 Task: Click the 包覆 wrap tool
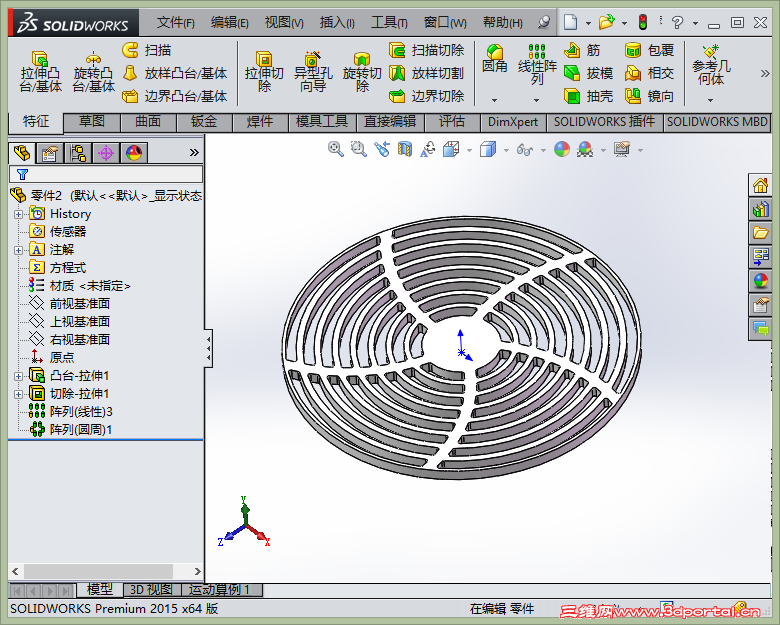point(649,50)
